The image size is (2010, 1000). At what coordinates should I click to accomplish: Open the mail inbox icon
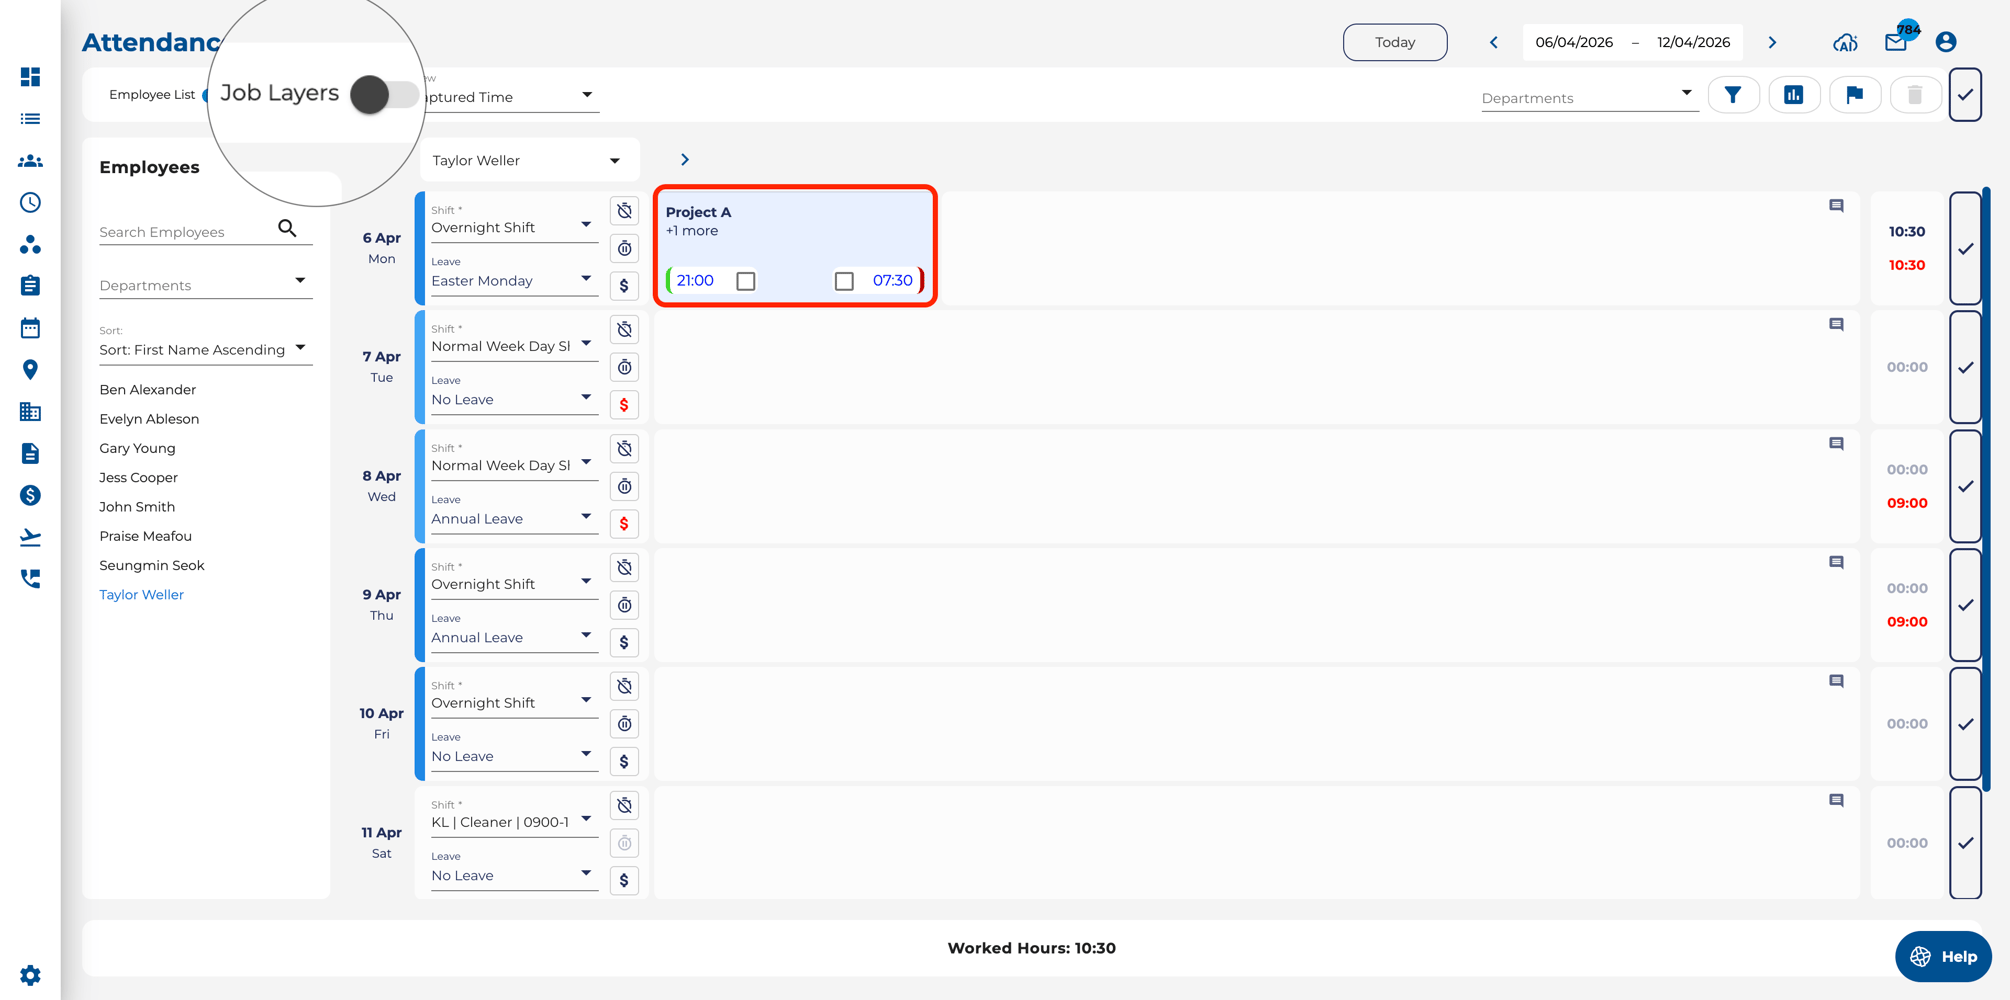1896,42
